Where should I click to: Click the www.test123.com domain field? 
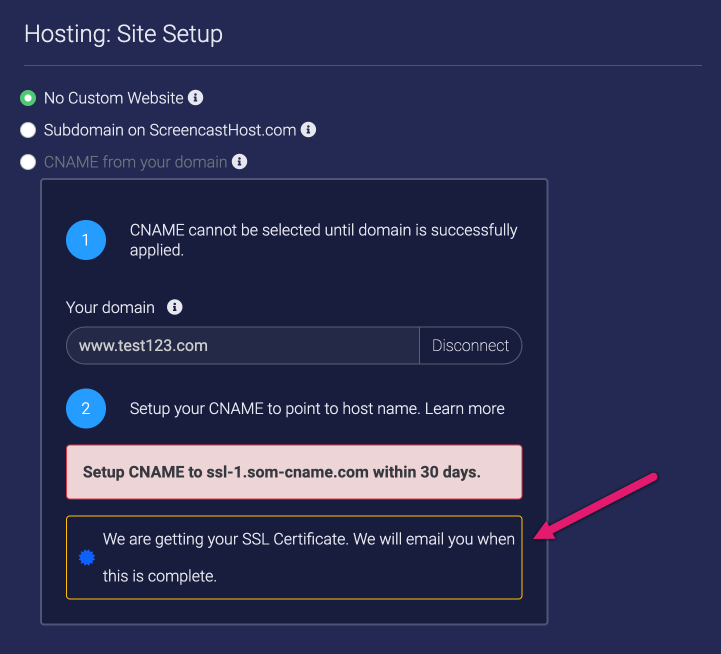pyautogui.click(x=243, y=345)
